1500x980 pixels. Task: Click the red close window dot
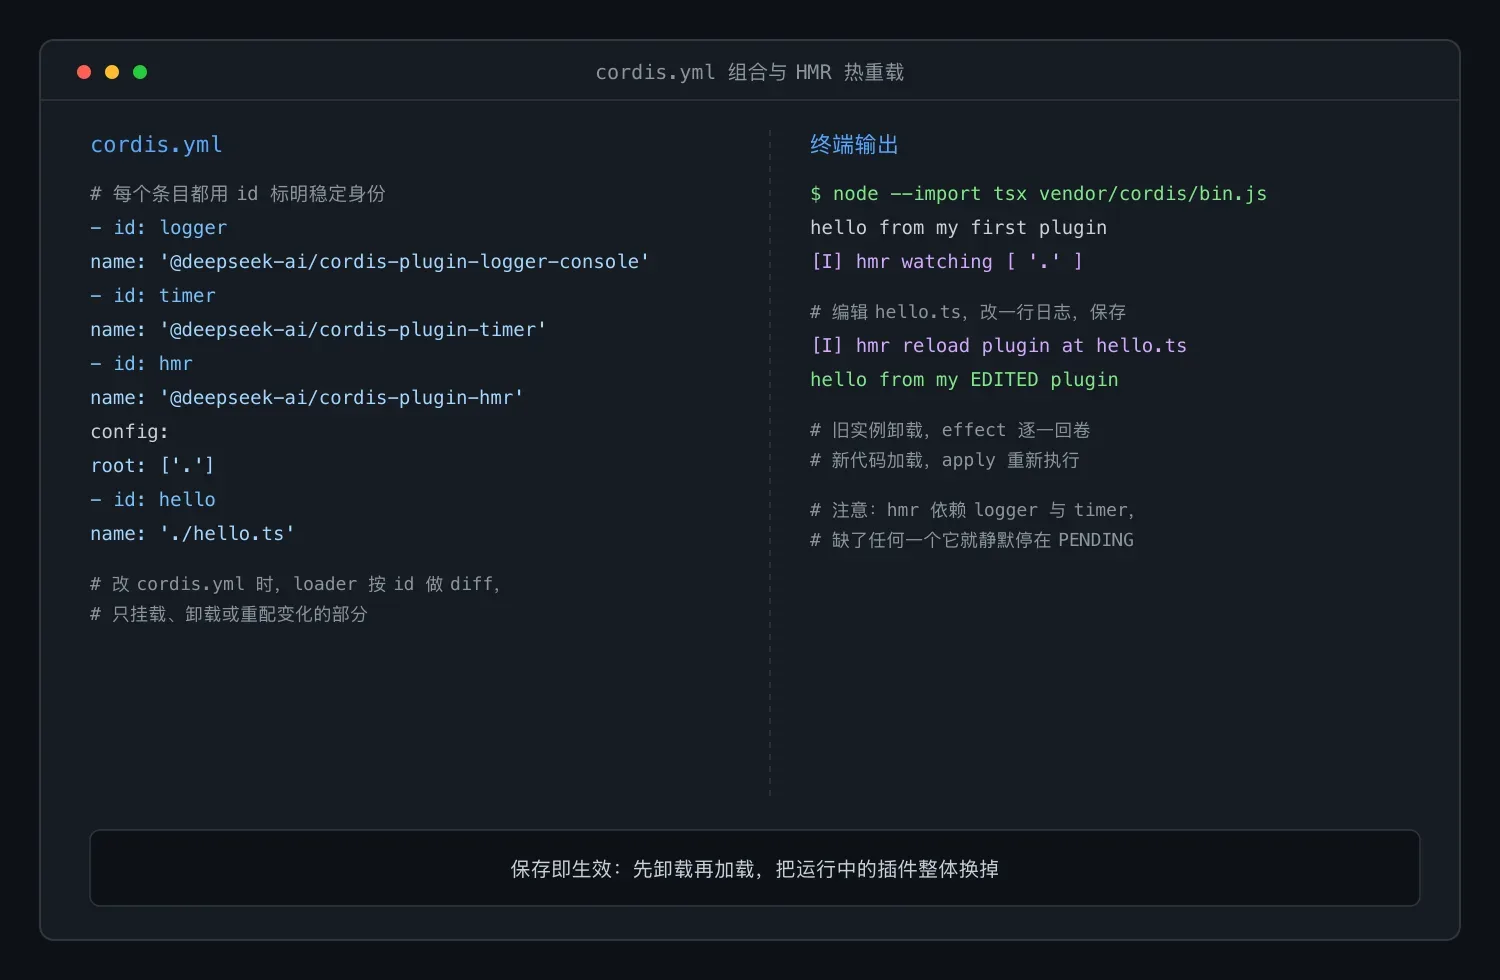click(84, 72)
